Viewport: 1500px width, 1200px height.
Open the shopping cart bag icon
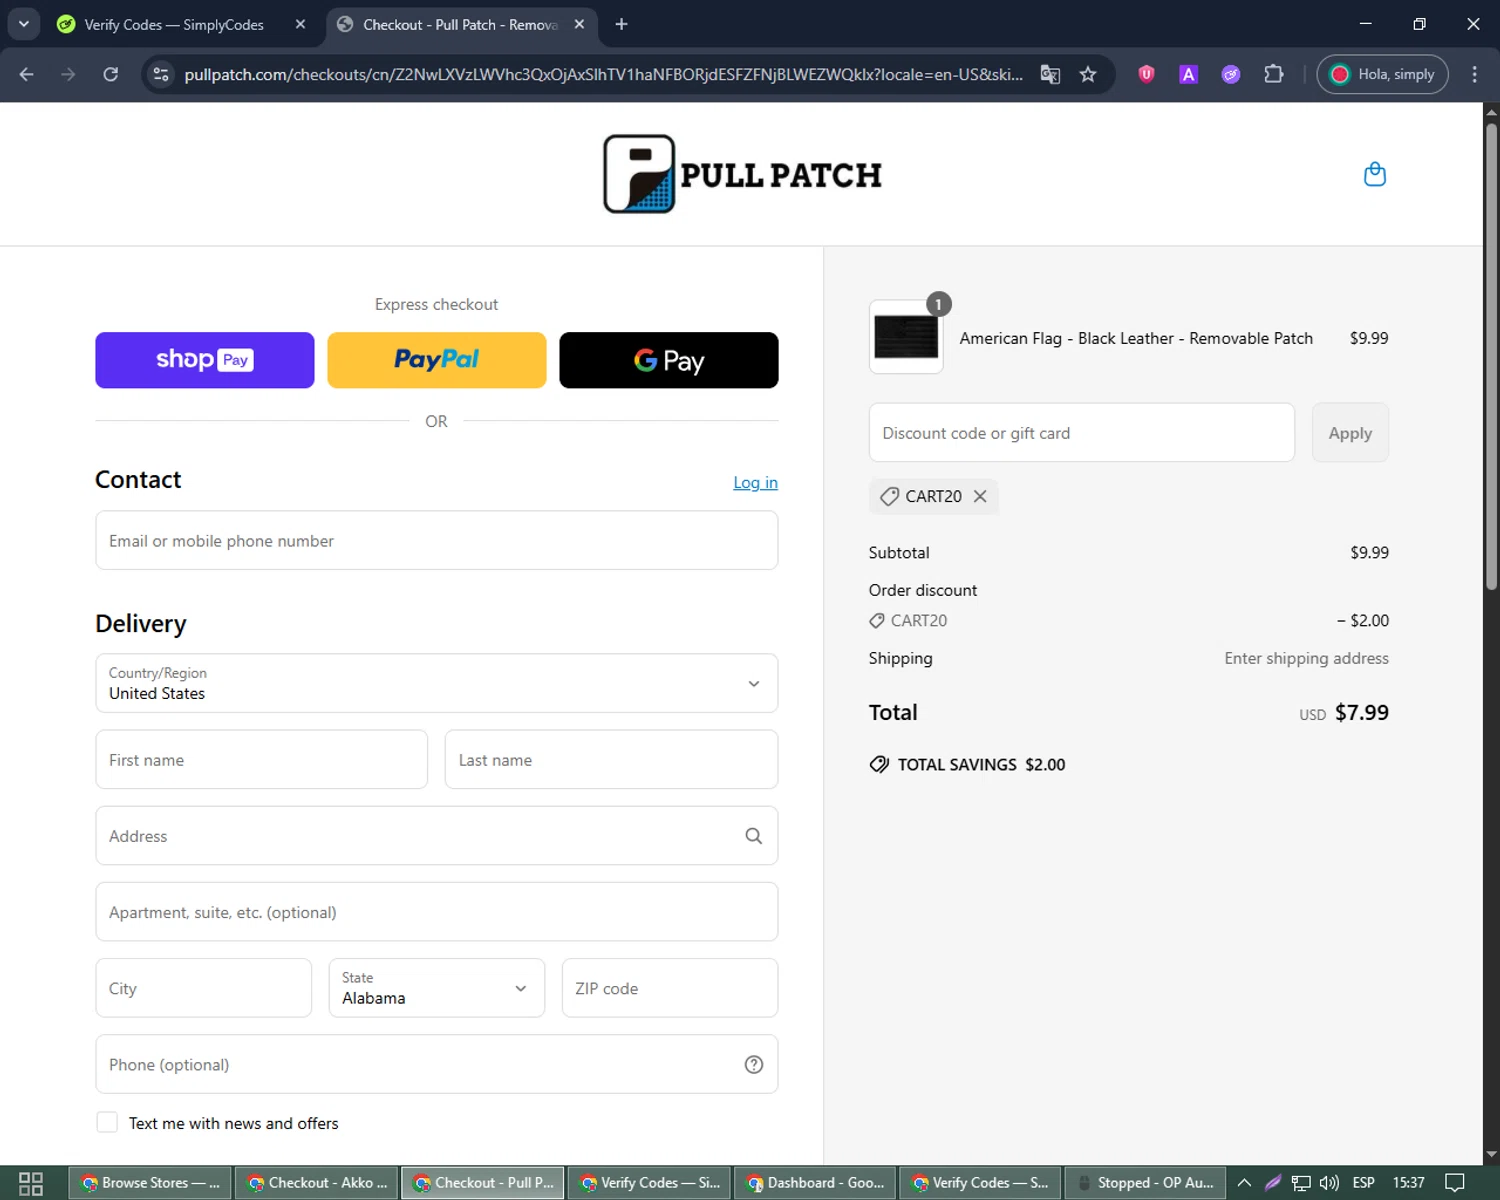tap(1375, 174)
